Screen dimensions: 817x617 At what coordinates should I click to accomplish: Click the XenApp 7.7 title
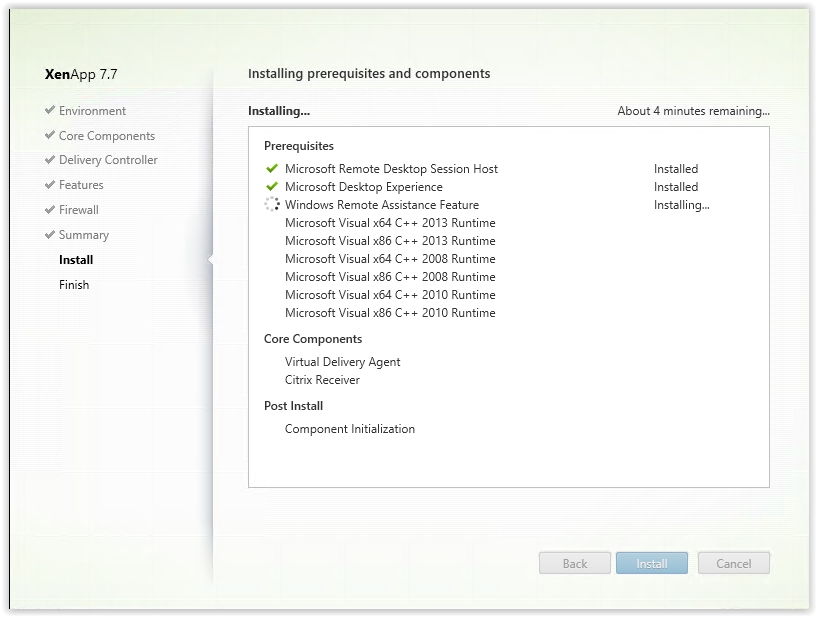(81, 75)
